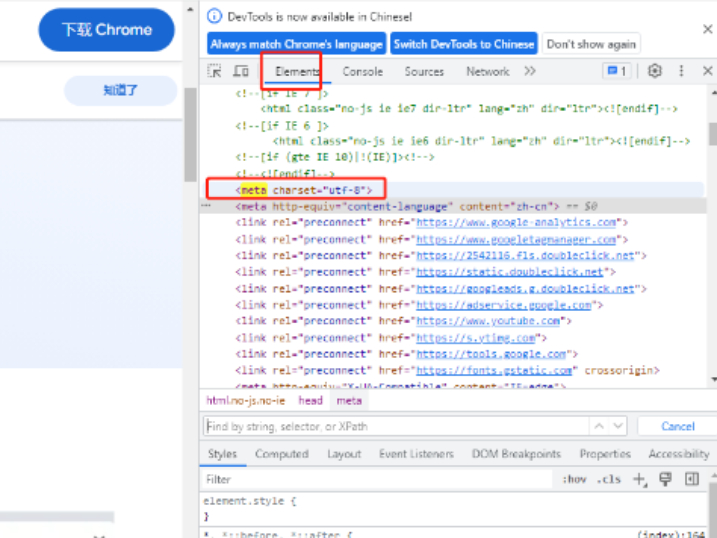Toggle rendering emulations paintbrush icon

click(665, 479)
